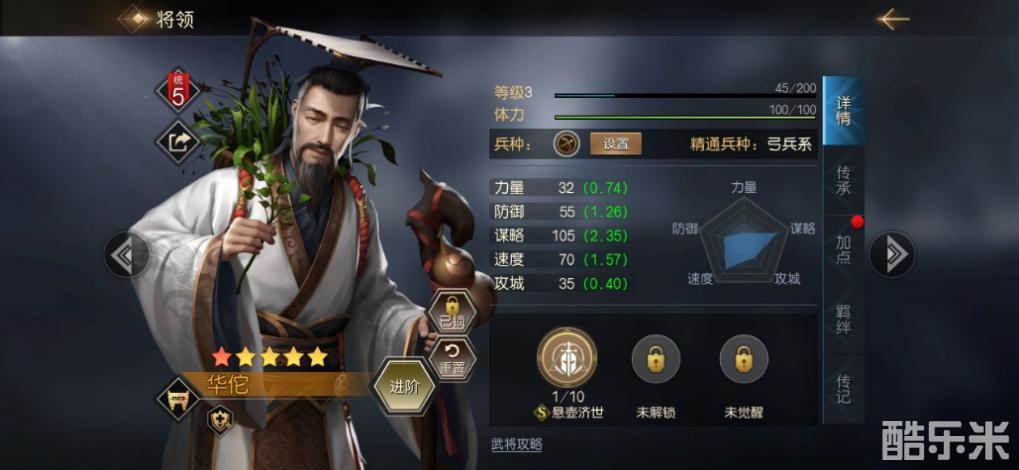Switch to the 羁绊 tab
Viewport: 1019px width, 470px height.
[843, 319]
